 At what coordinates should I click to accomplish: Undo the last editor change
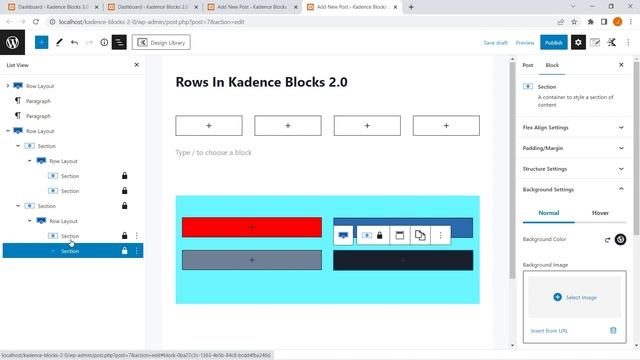click(74, 42)
